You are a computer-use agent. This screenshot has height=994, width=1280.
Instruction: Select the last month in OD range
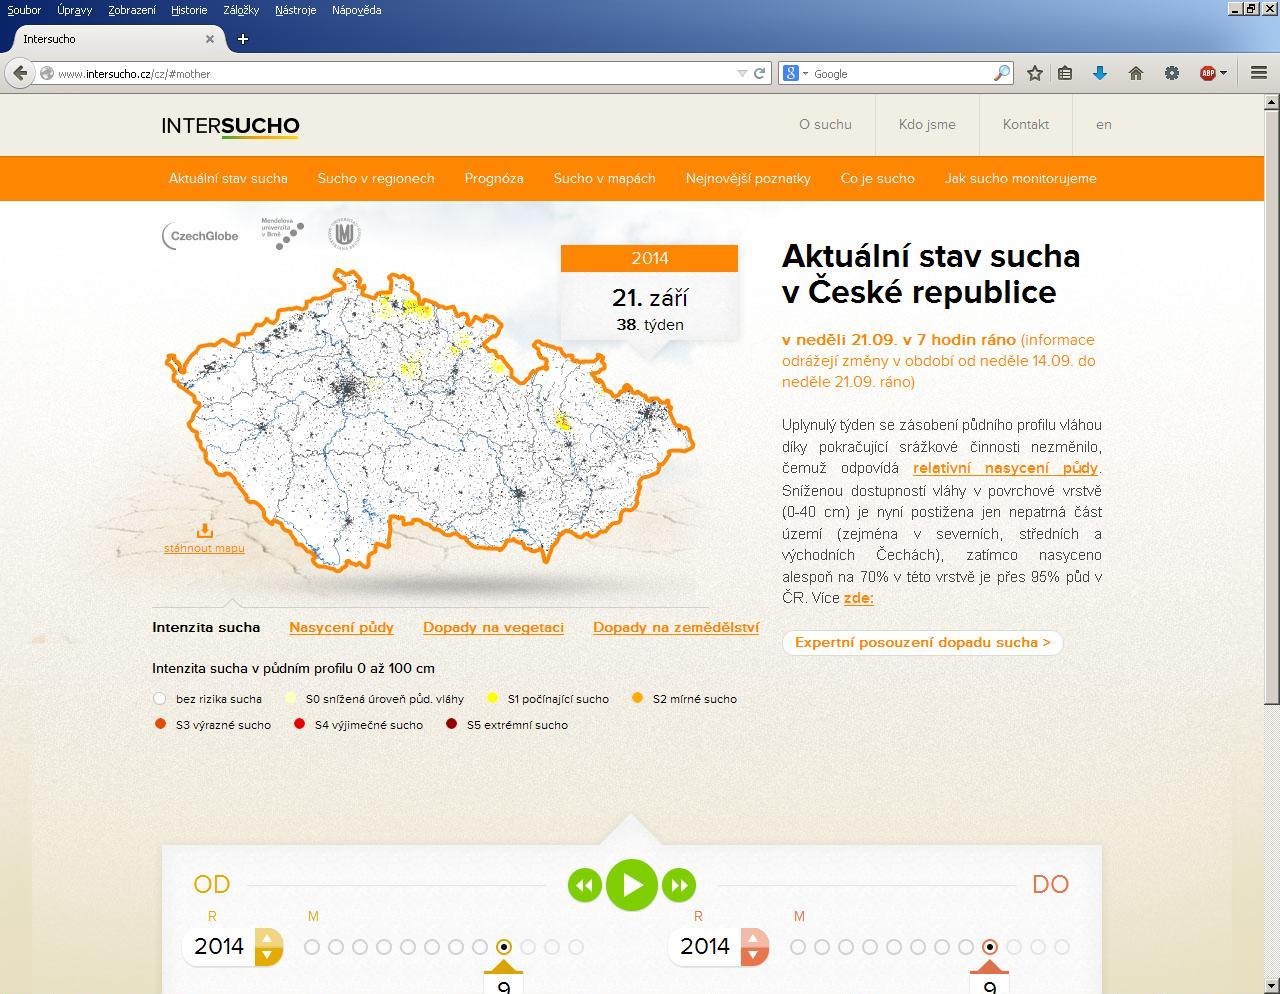576,947
